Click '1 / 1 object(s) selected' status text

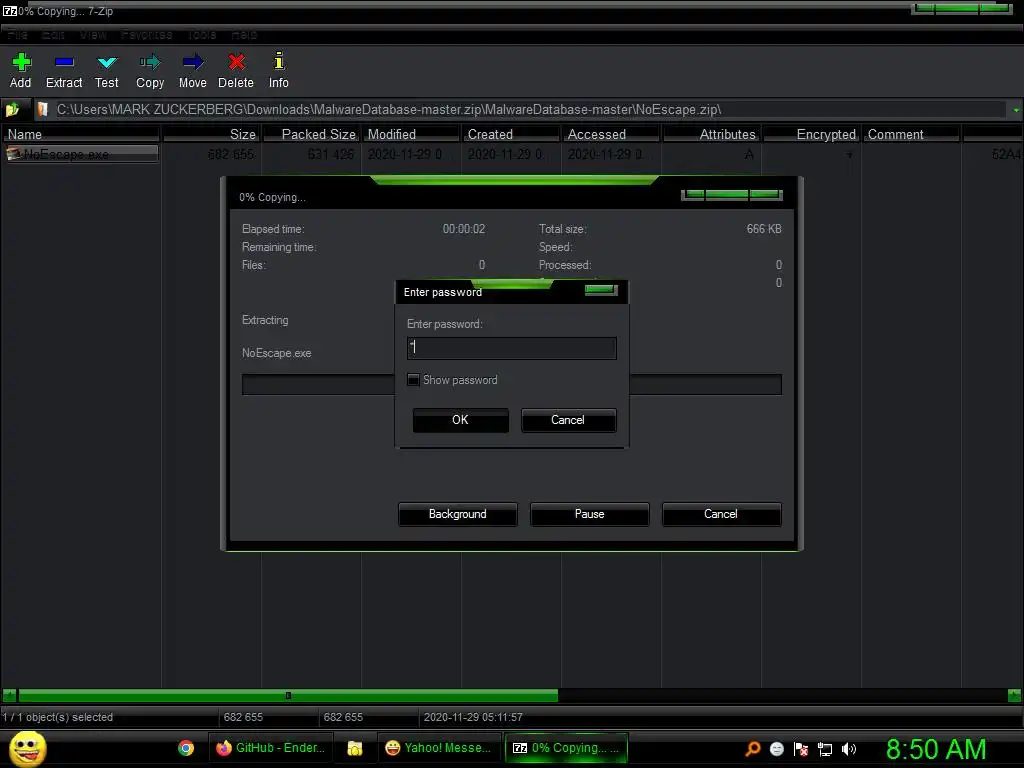[x=57, y=717]
